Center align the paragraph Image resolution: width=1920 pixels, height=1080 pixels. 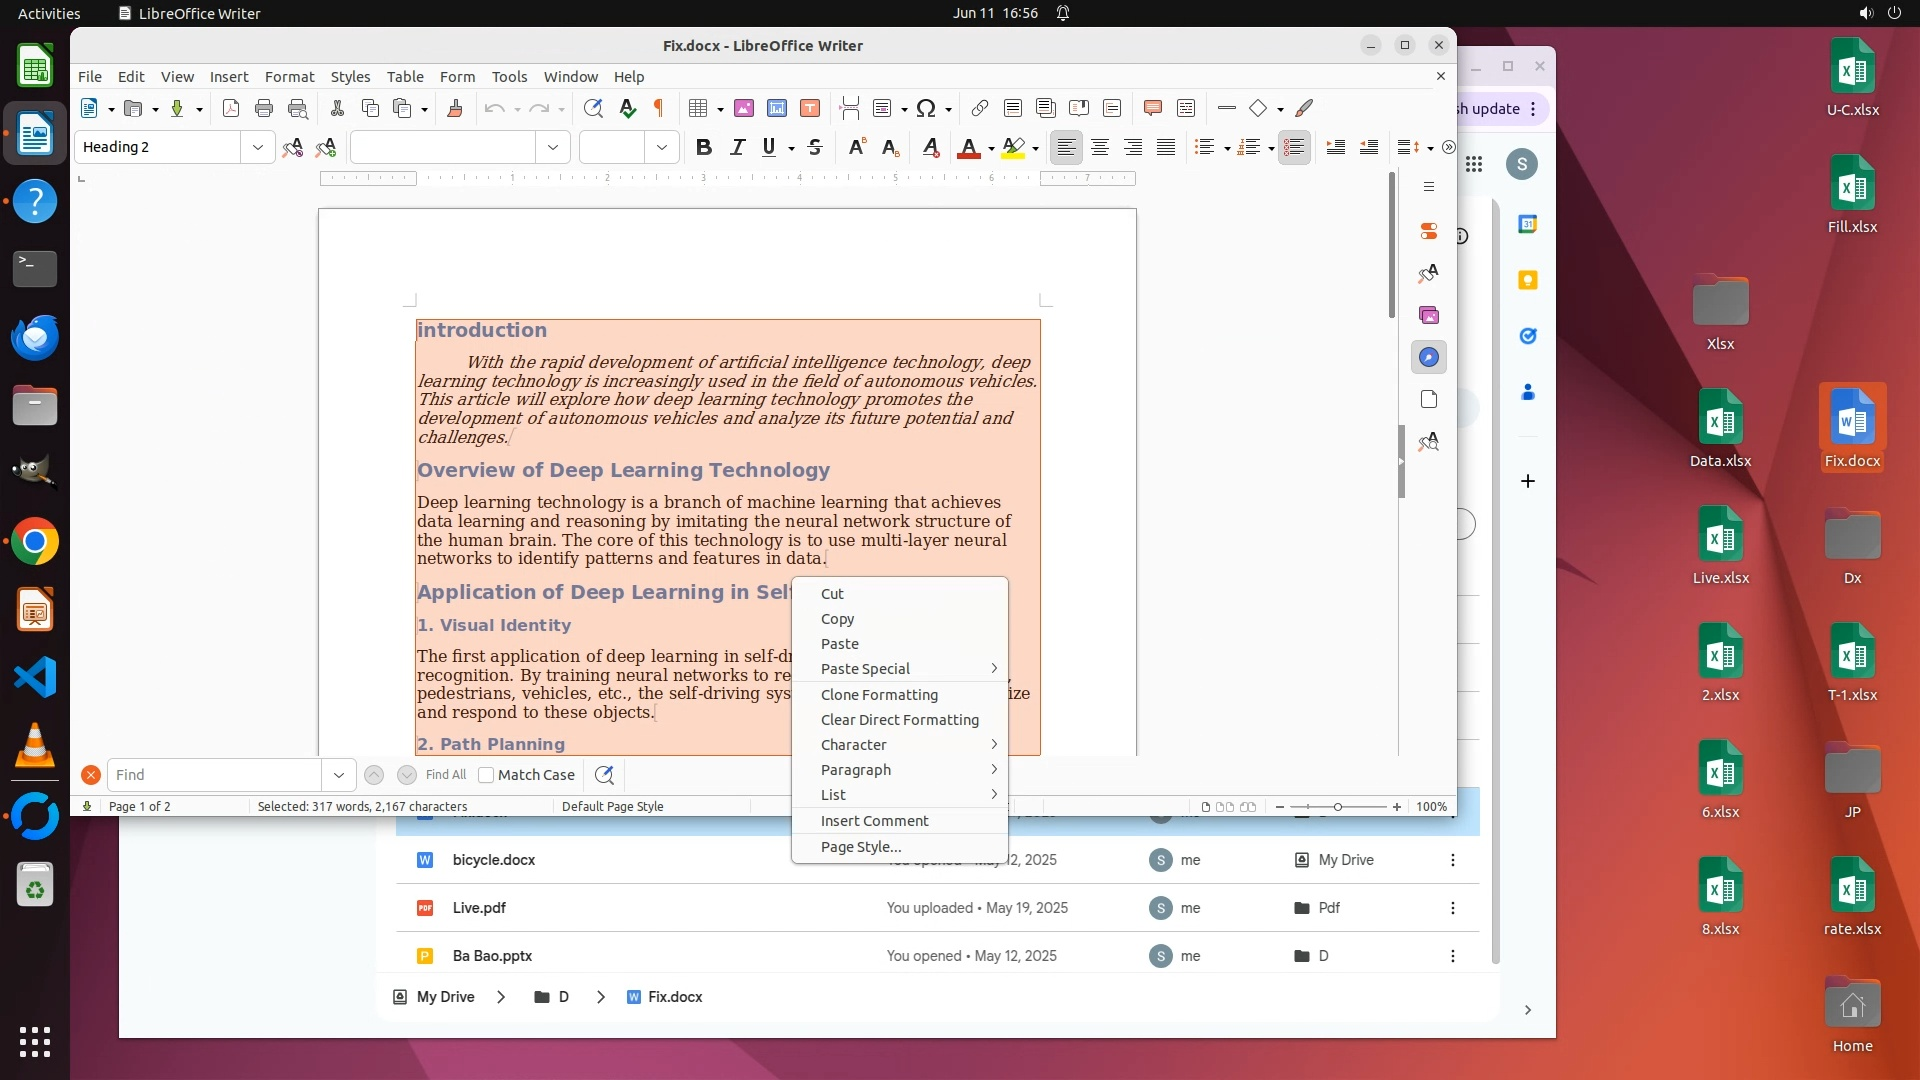(1100, 147)
